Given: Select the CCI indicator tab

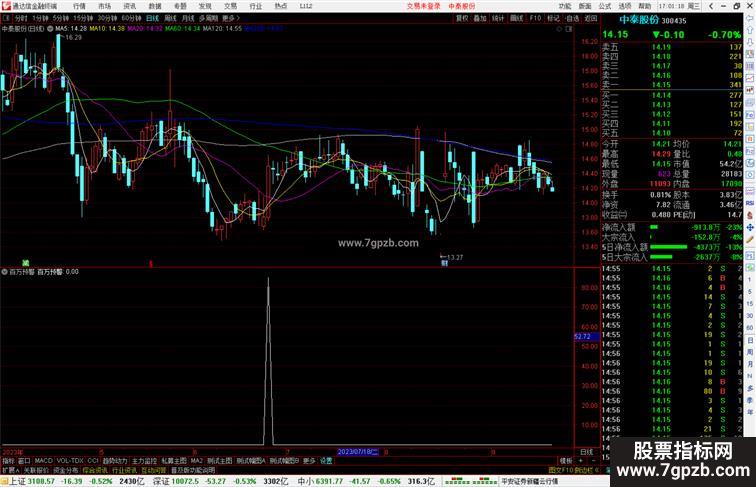Looking at the screenshot, I should pyautogui.click(x=93, y=461).
